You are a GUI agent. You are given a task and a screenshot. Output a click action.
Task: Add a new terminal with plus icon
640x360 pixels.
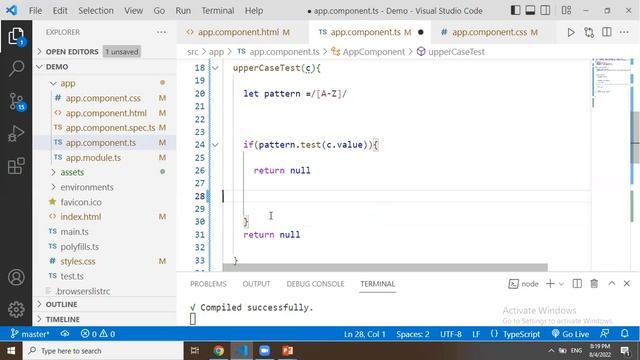click(x=550, y=284)
